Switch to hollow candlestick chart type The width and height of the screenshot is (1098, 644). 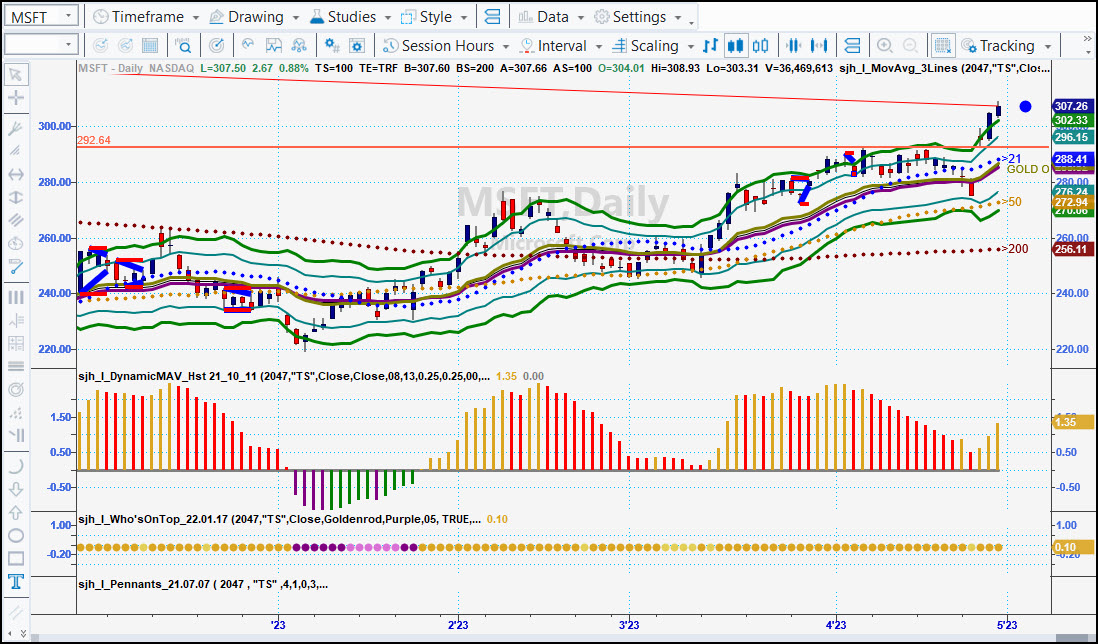point(760,46)
